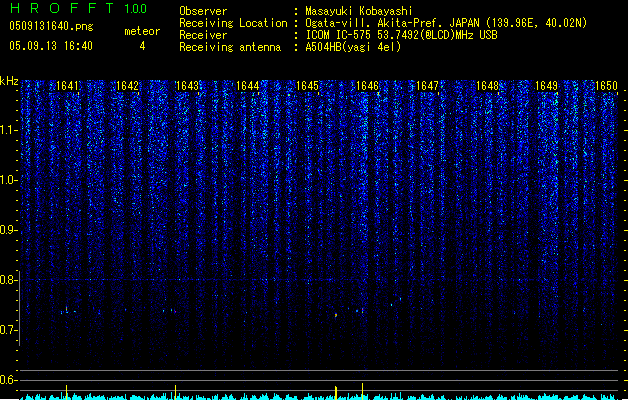Viewport: 629px width, 400px height.
Task: Click the Receiving antenna field label
Action: tap(230, 47)
